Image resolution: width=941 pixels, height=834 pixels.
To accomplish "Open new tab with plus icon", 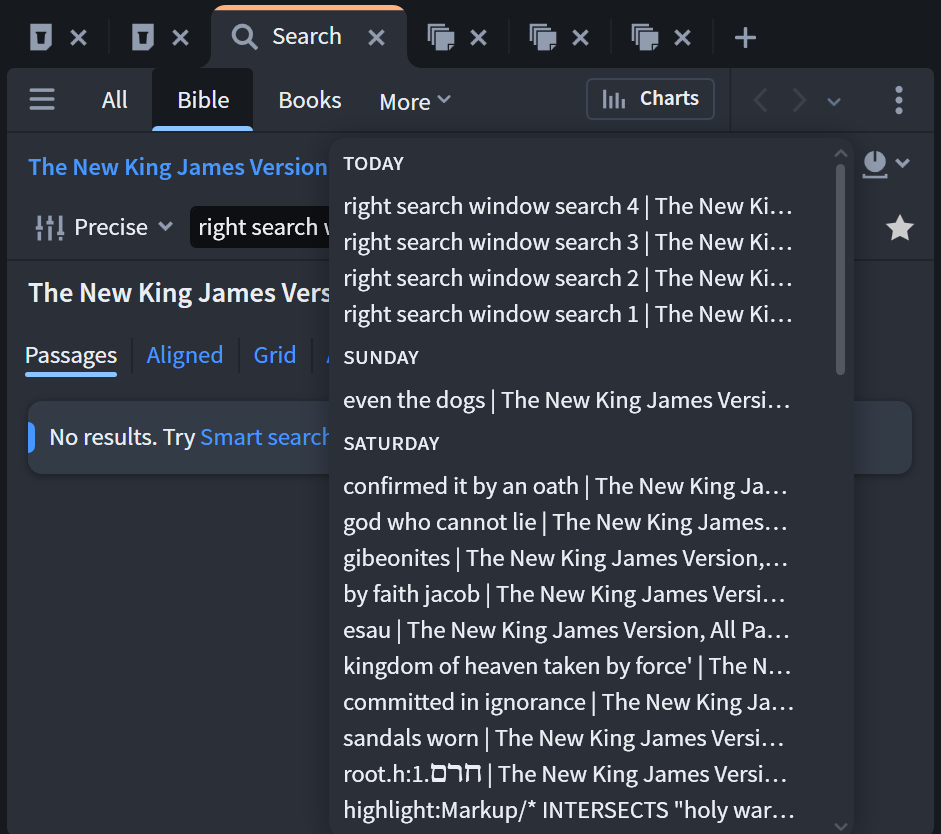I will click(745, 38).
